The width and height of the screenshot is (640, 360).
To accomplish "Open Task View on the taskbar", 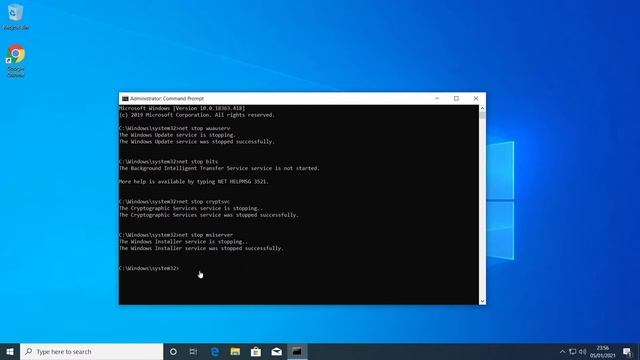I will tap(193, 352).
